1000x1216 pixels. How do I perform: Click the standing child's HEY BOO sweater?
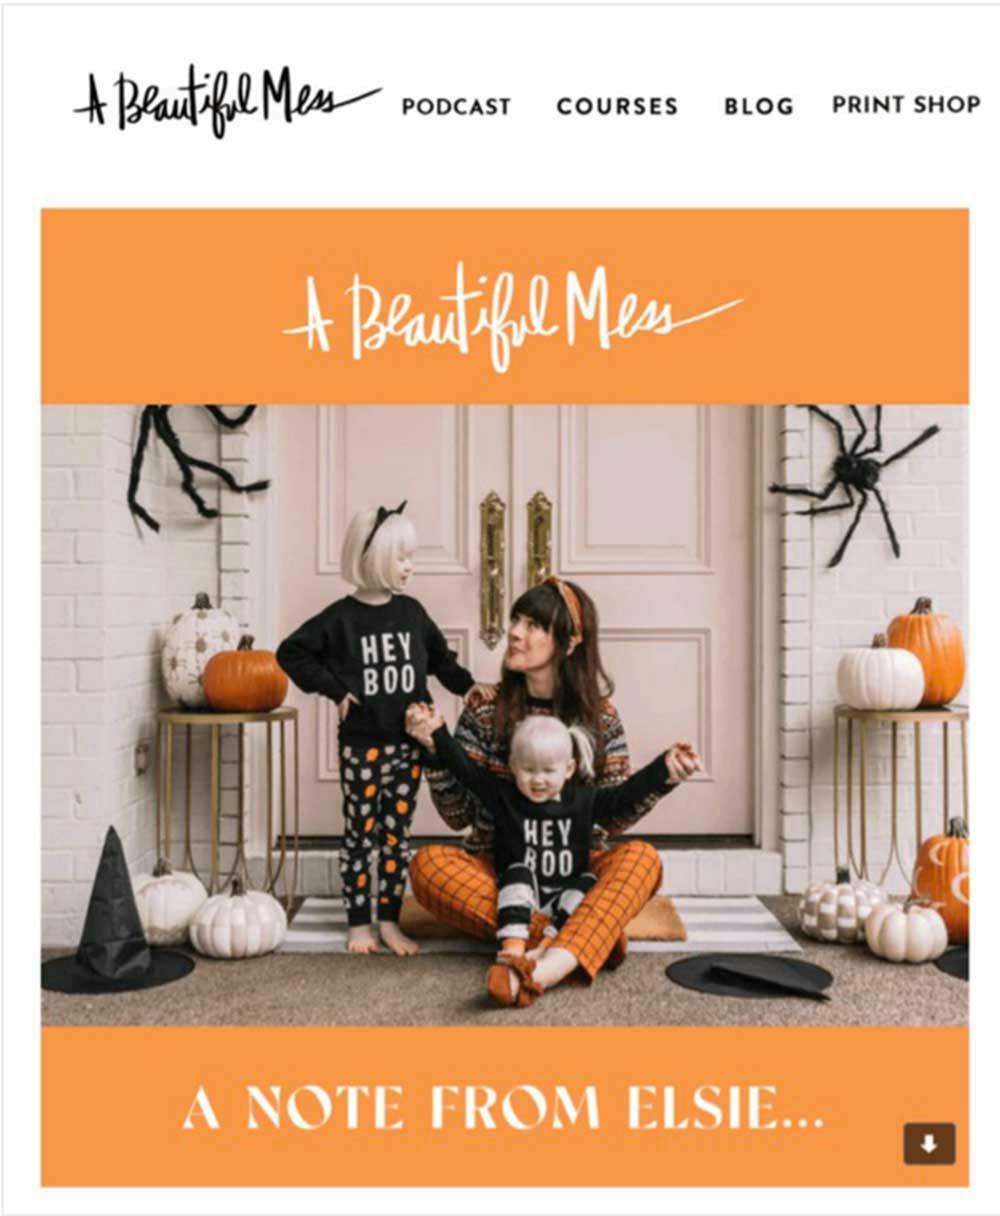point(378,668)
